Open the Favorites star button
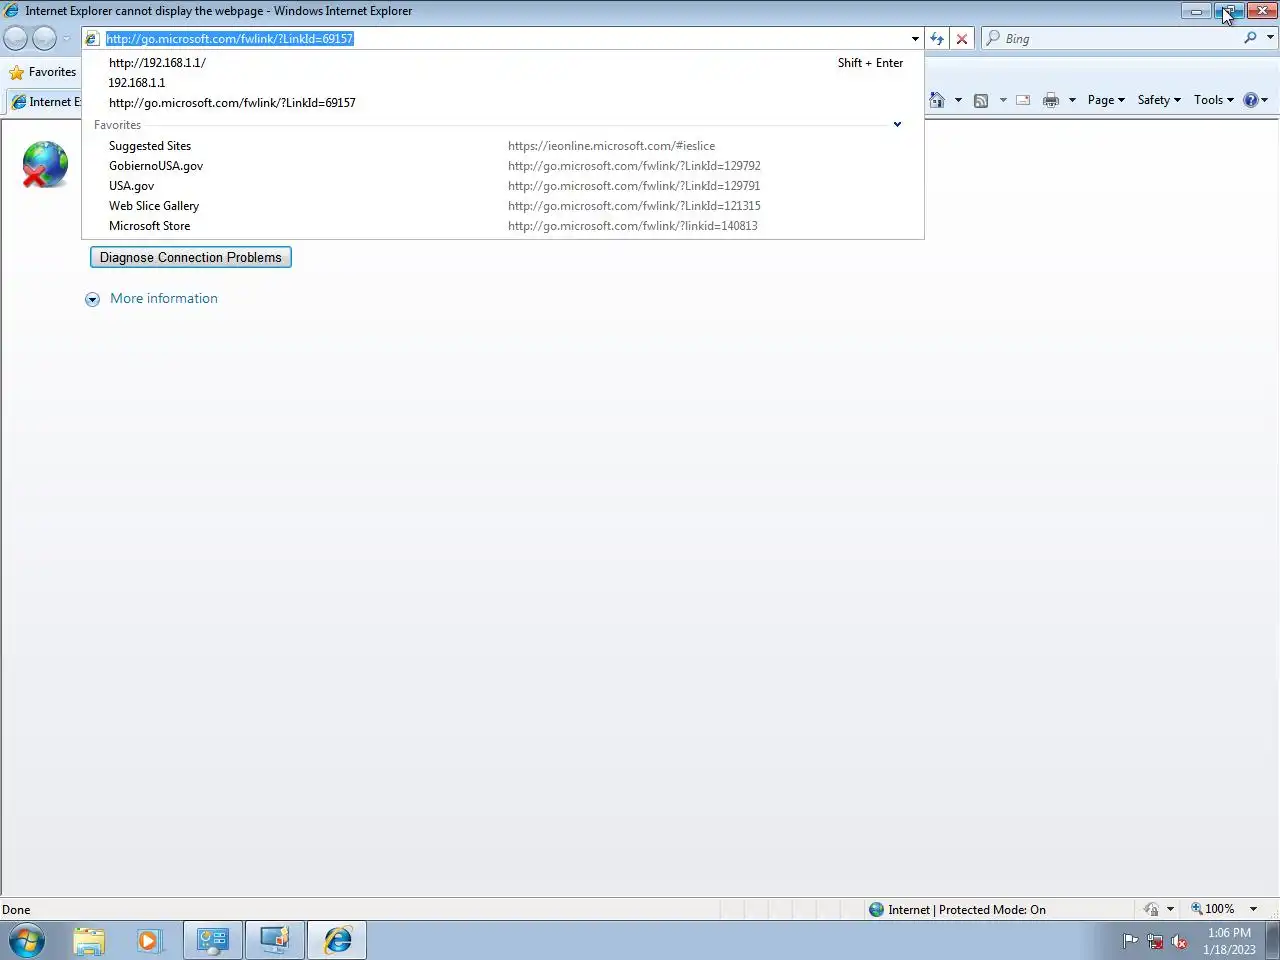The width and height of the screenshot is (1280, 960). click(x=42, y=72)
